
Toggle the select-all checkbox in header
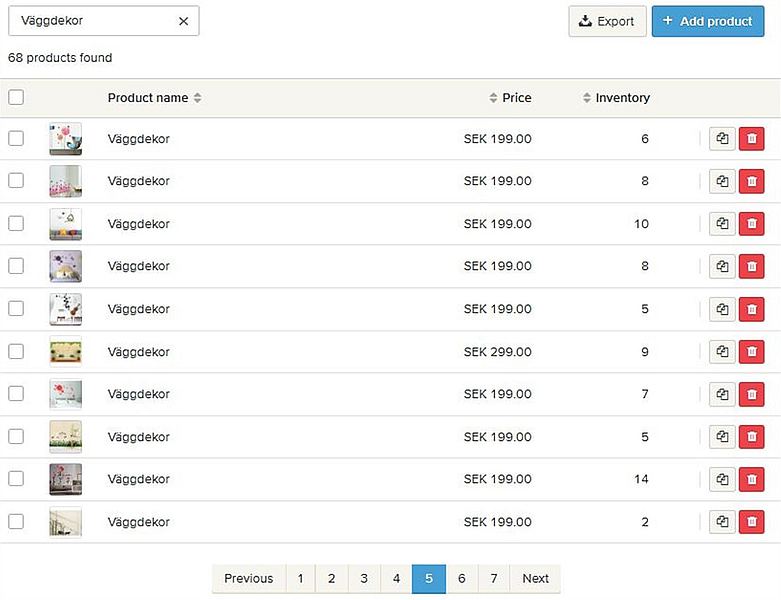tap(16, 98)
